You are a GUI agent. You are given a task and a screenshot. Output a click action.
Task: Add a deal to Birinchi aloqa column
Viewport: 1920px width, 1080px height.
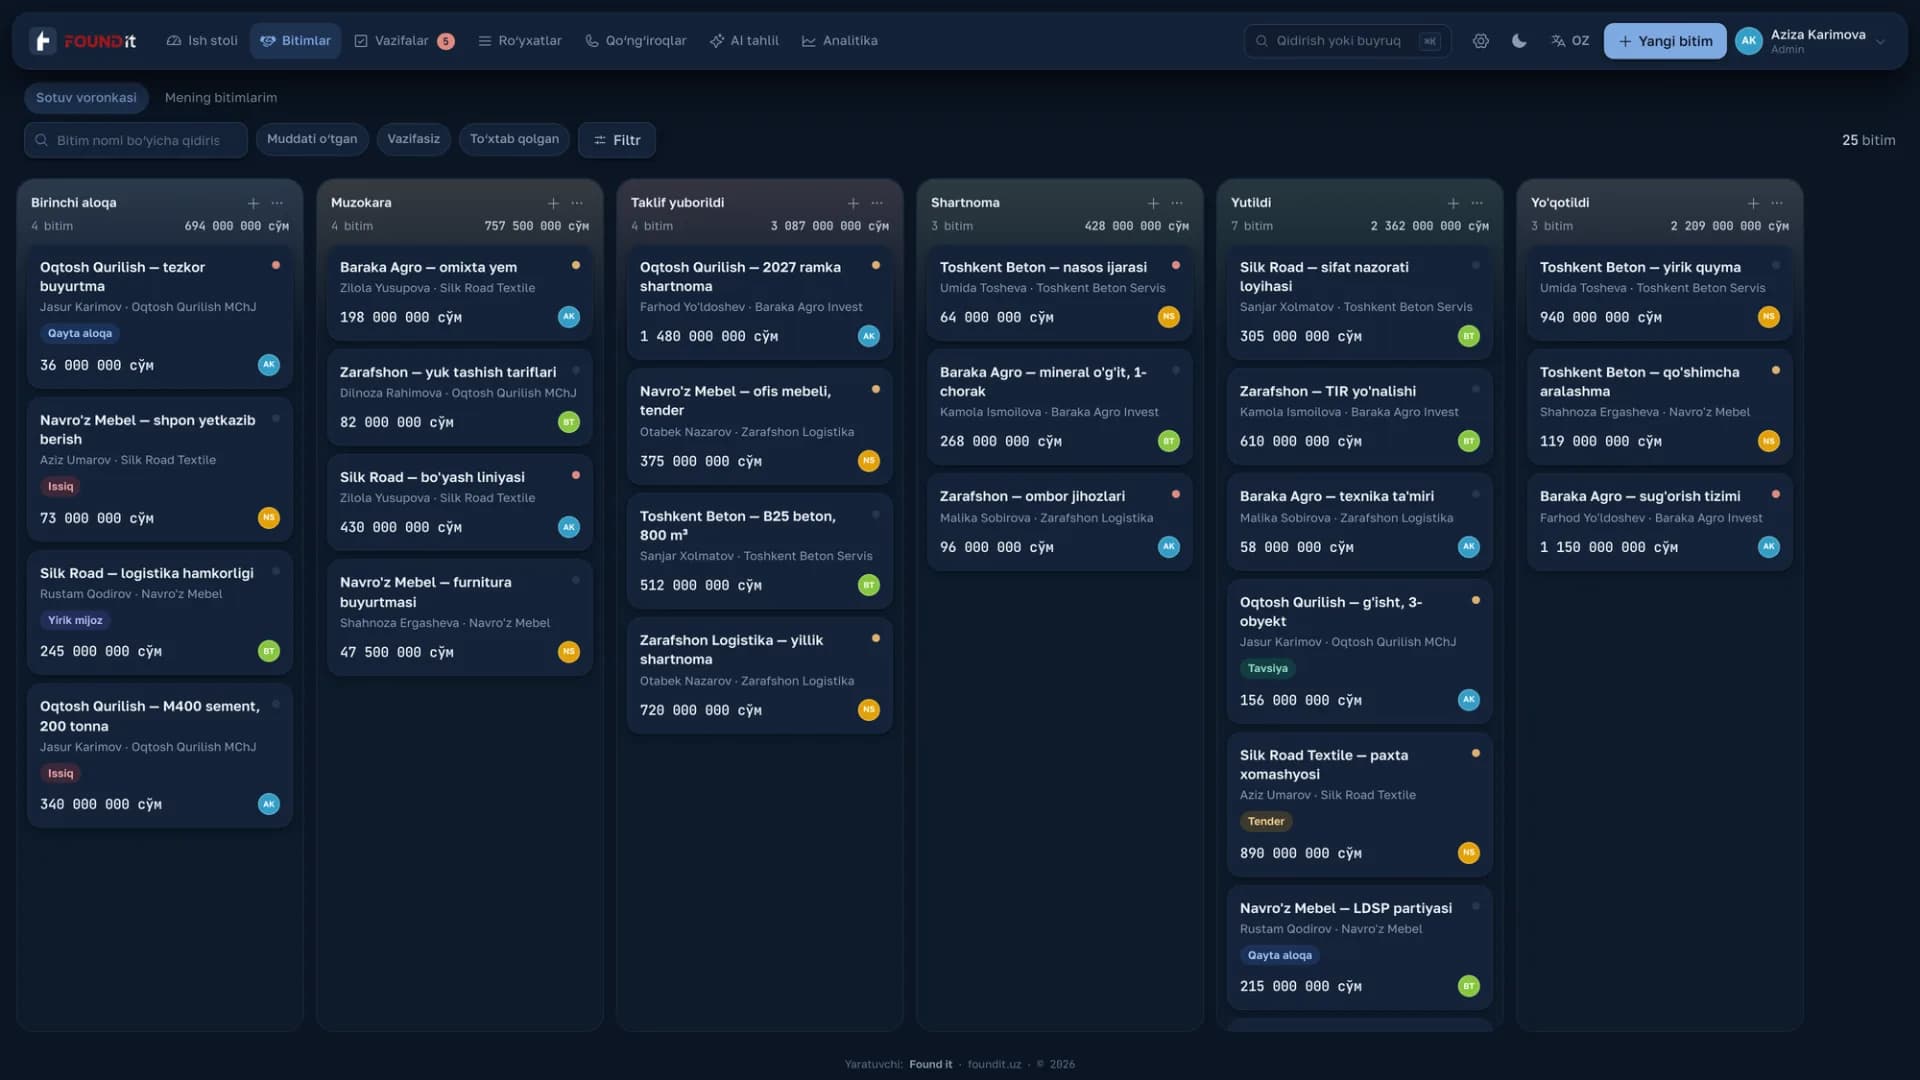pyautogui.click(x=253, y=203)
